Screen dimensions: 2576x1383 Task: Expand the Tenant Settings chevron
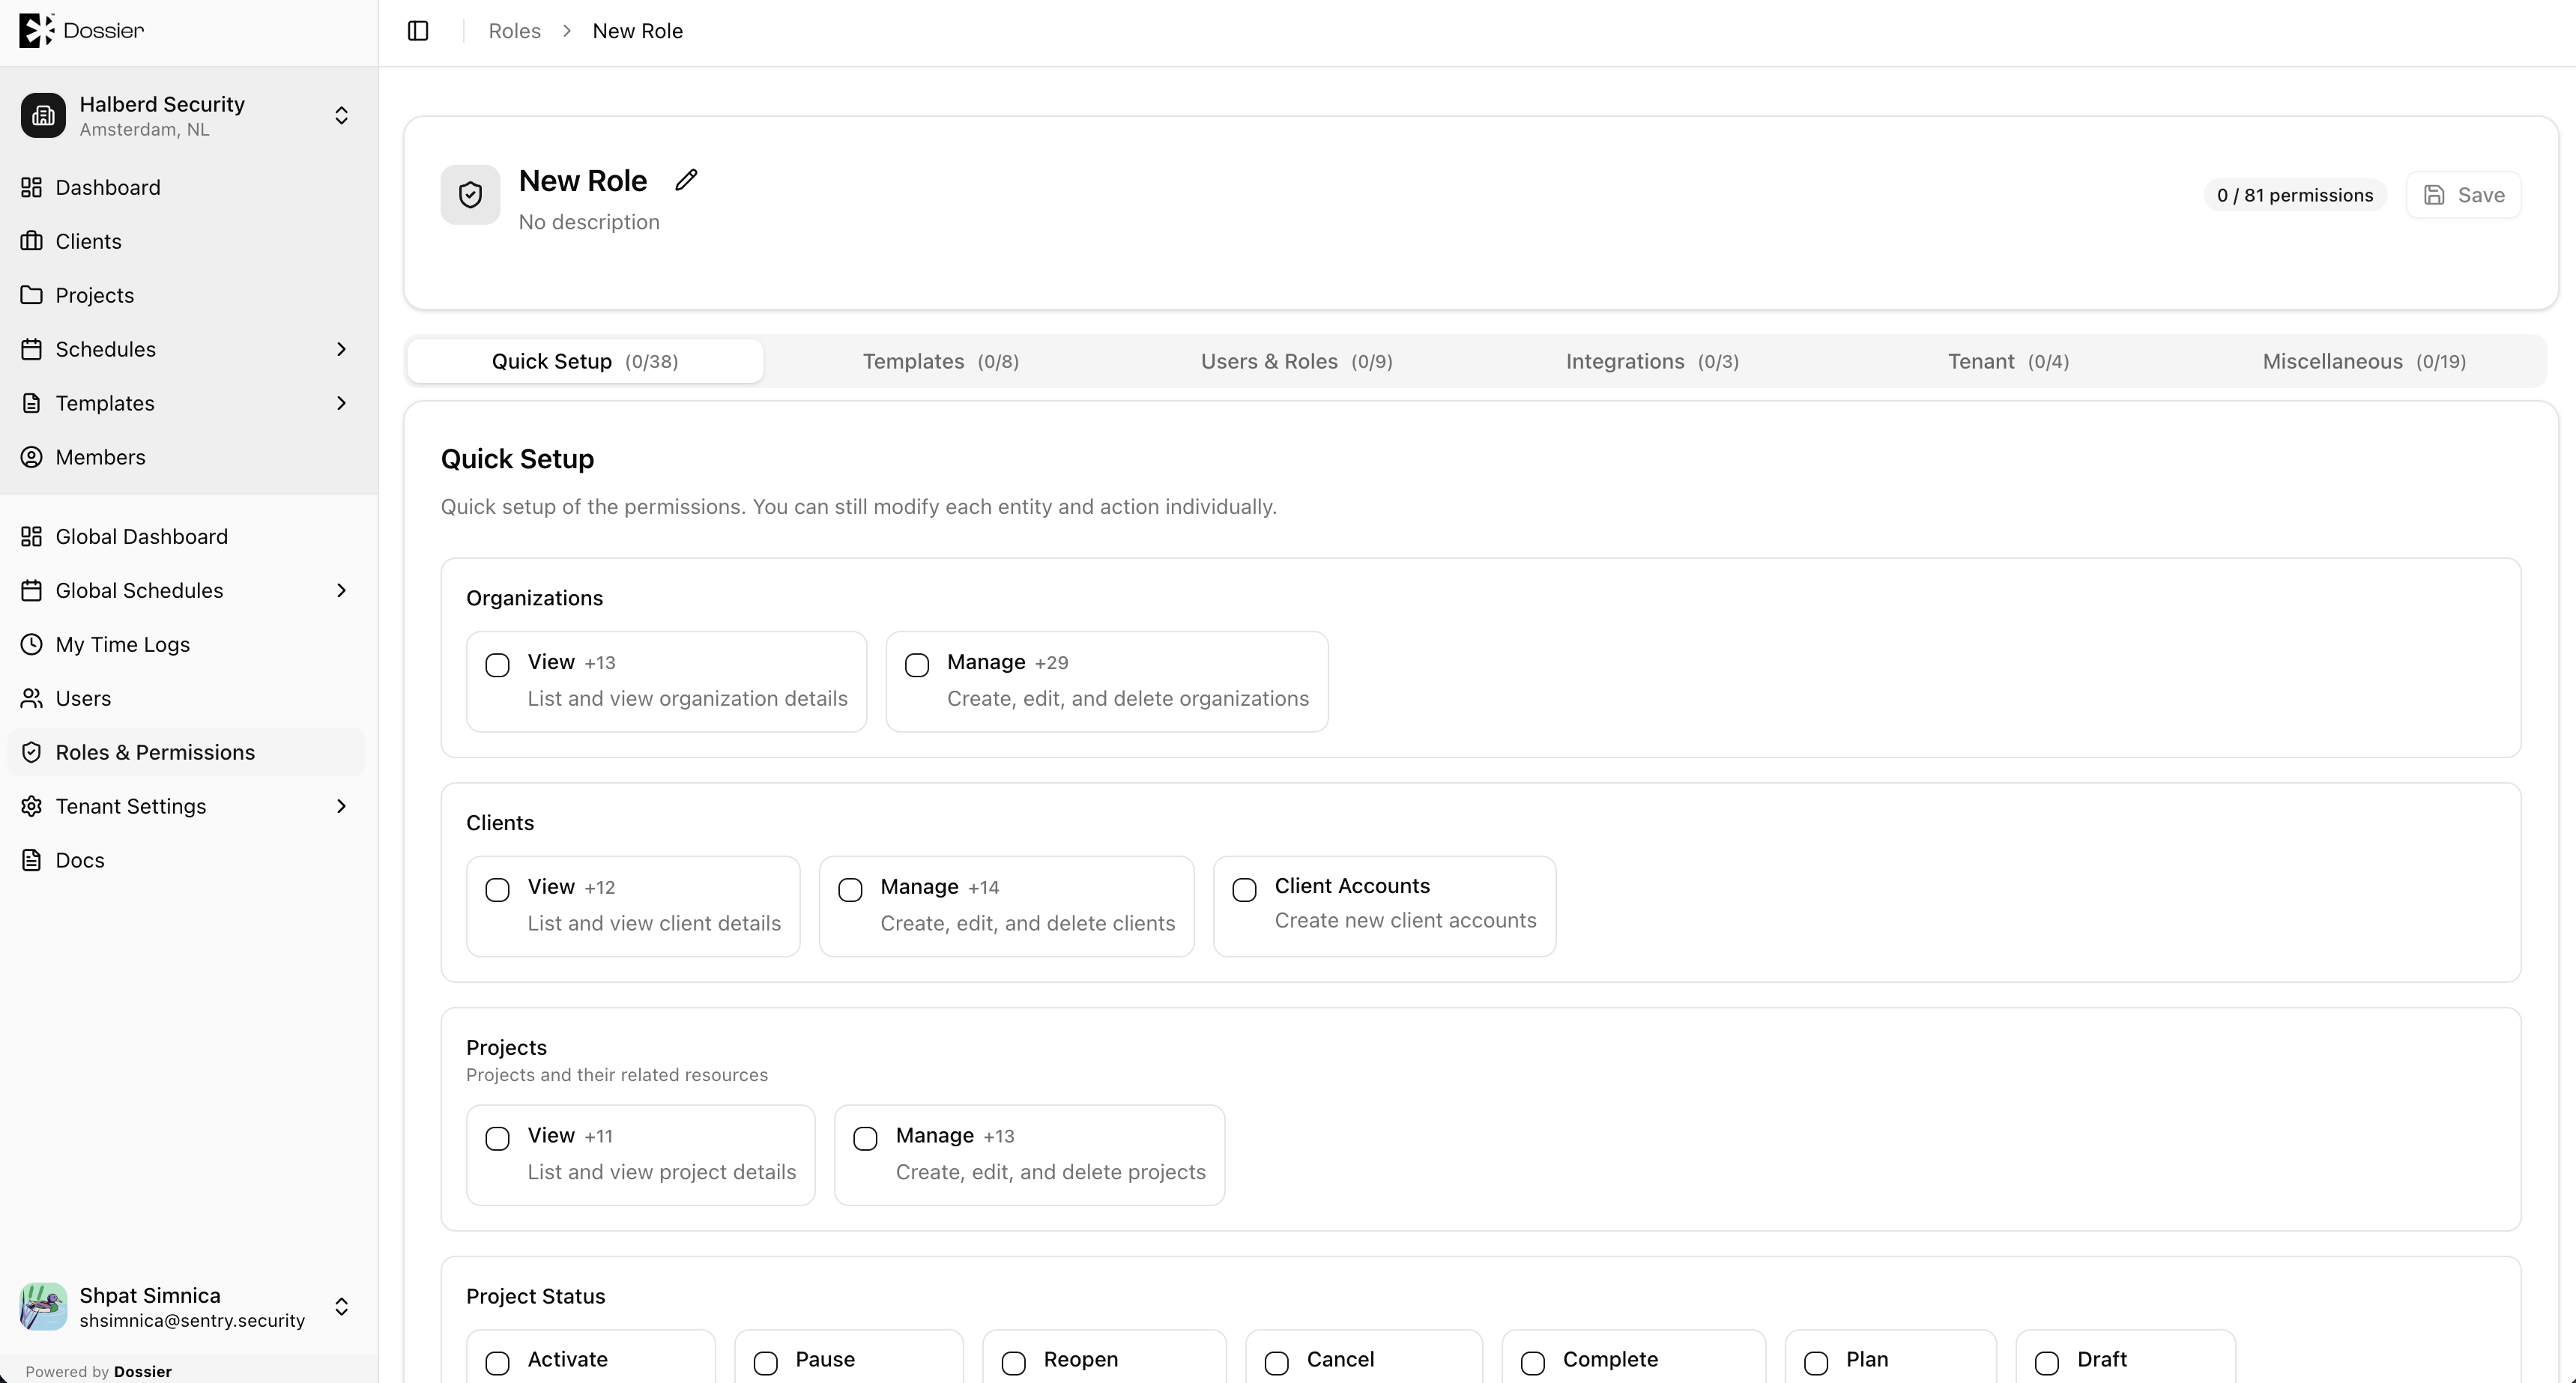click(341, 806)
